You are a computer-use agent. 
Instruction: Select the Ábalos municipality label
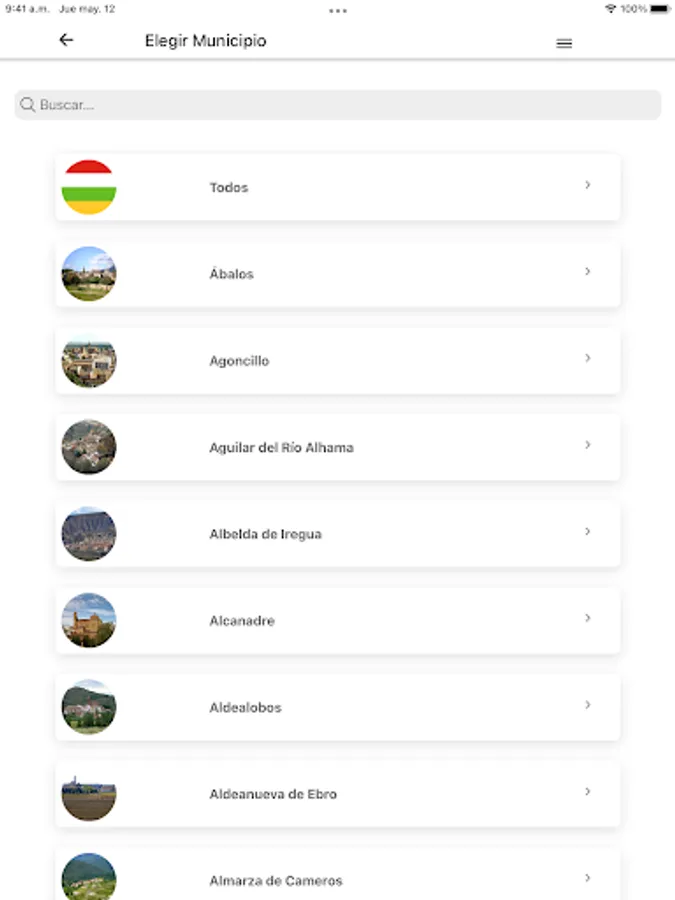[231, 274]
